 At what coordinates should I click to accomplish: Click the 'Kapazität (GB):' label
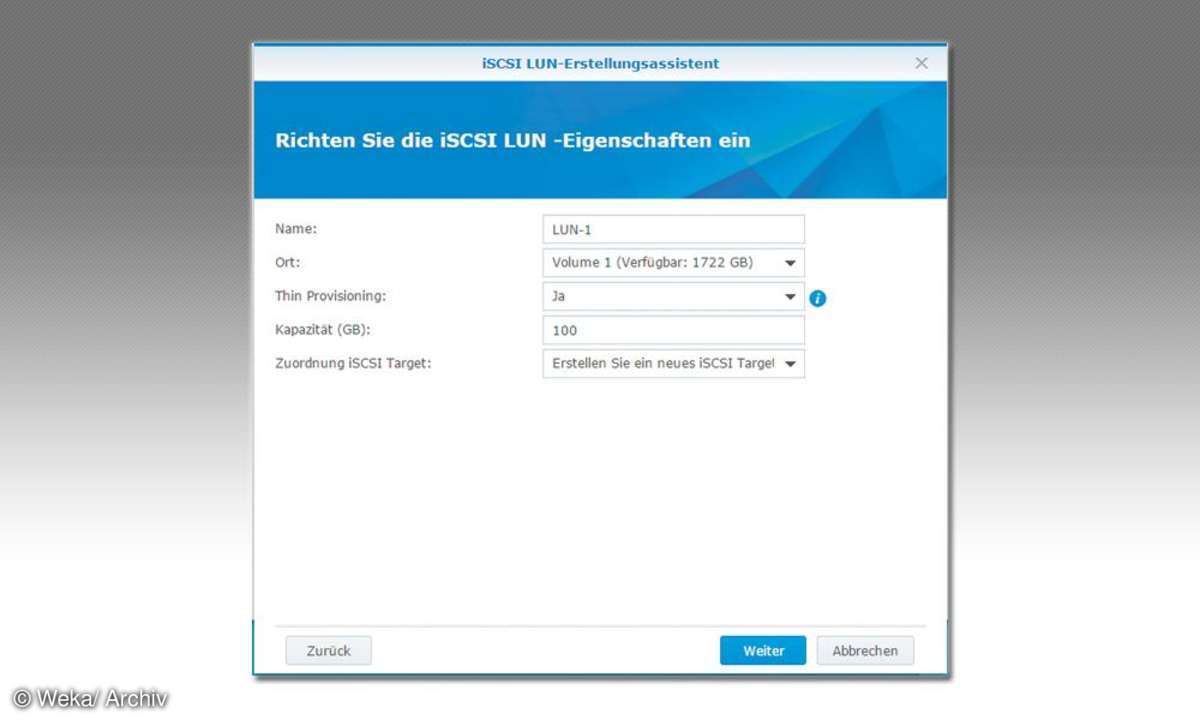pyautogui.click(x=323, y=330)
